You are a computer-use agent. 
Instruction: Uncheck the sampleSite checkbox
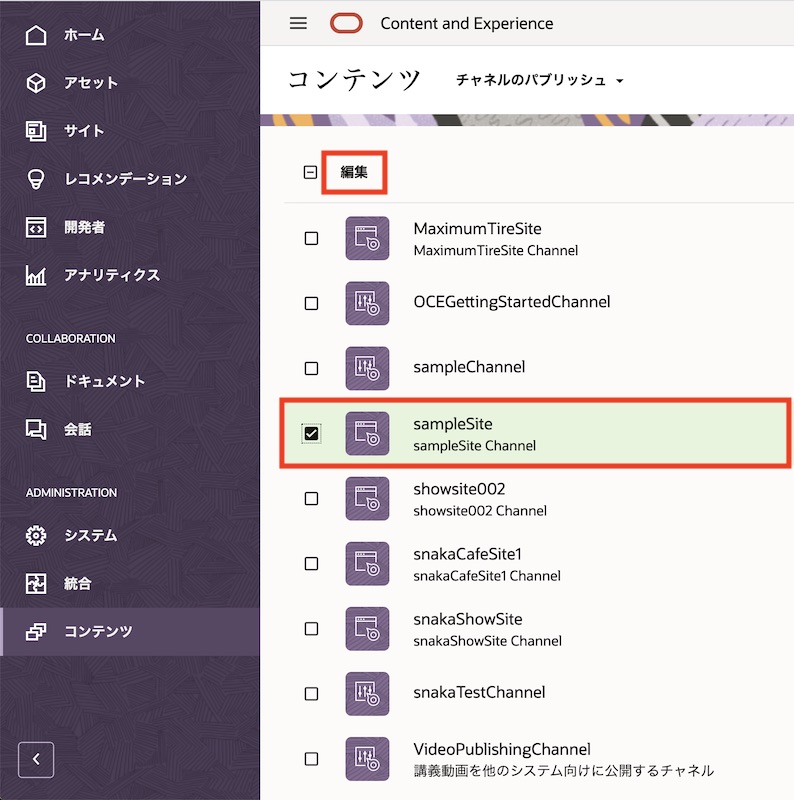[311, 433]
